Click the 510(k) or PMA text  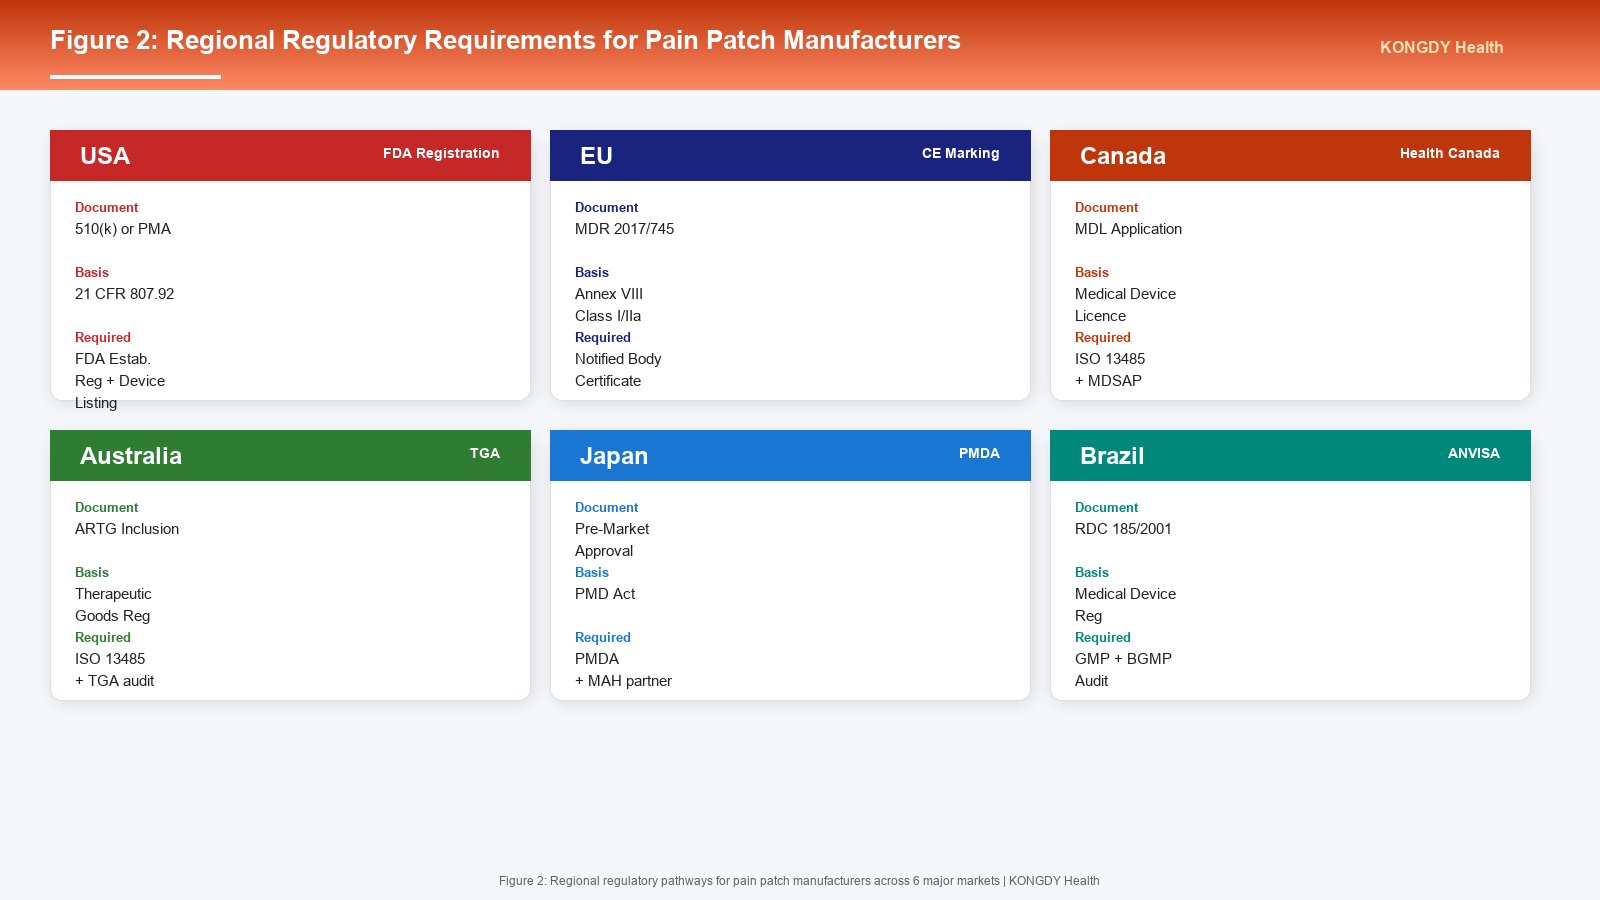point(123,229)
